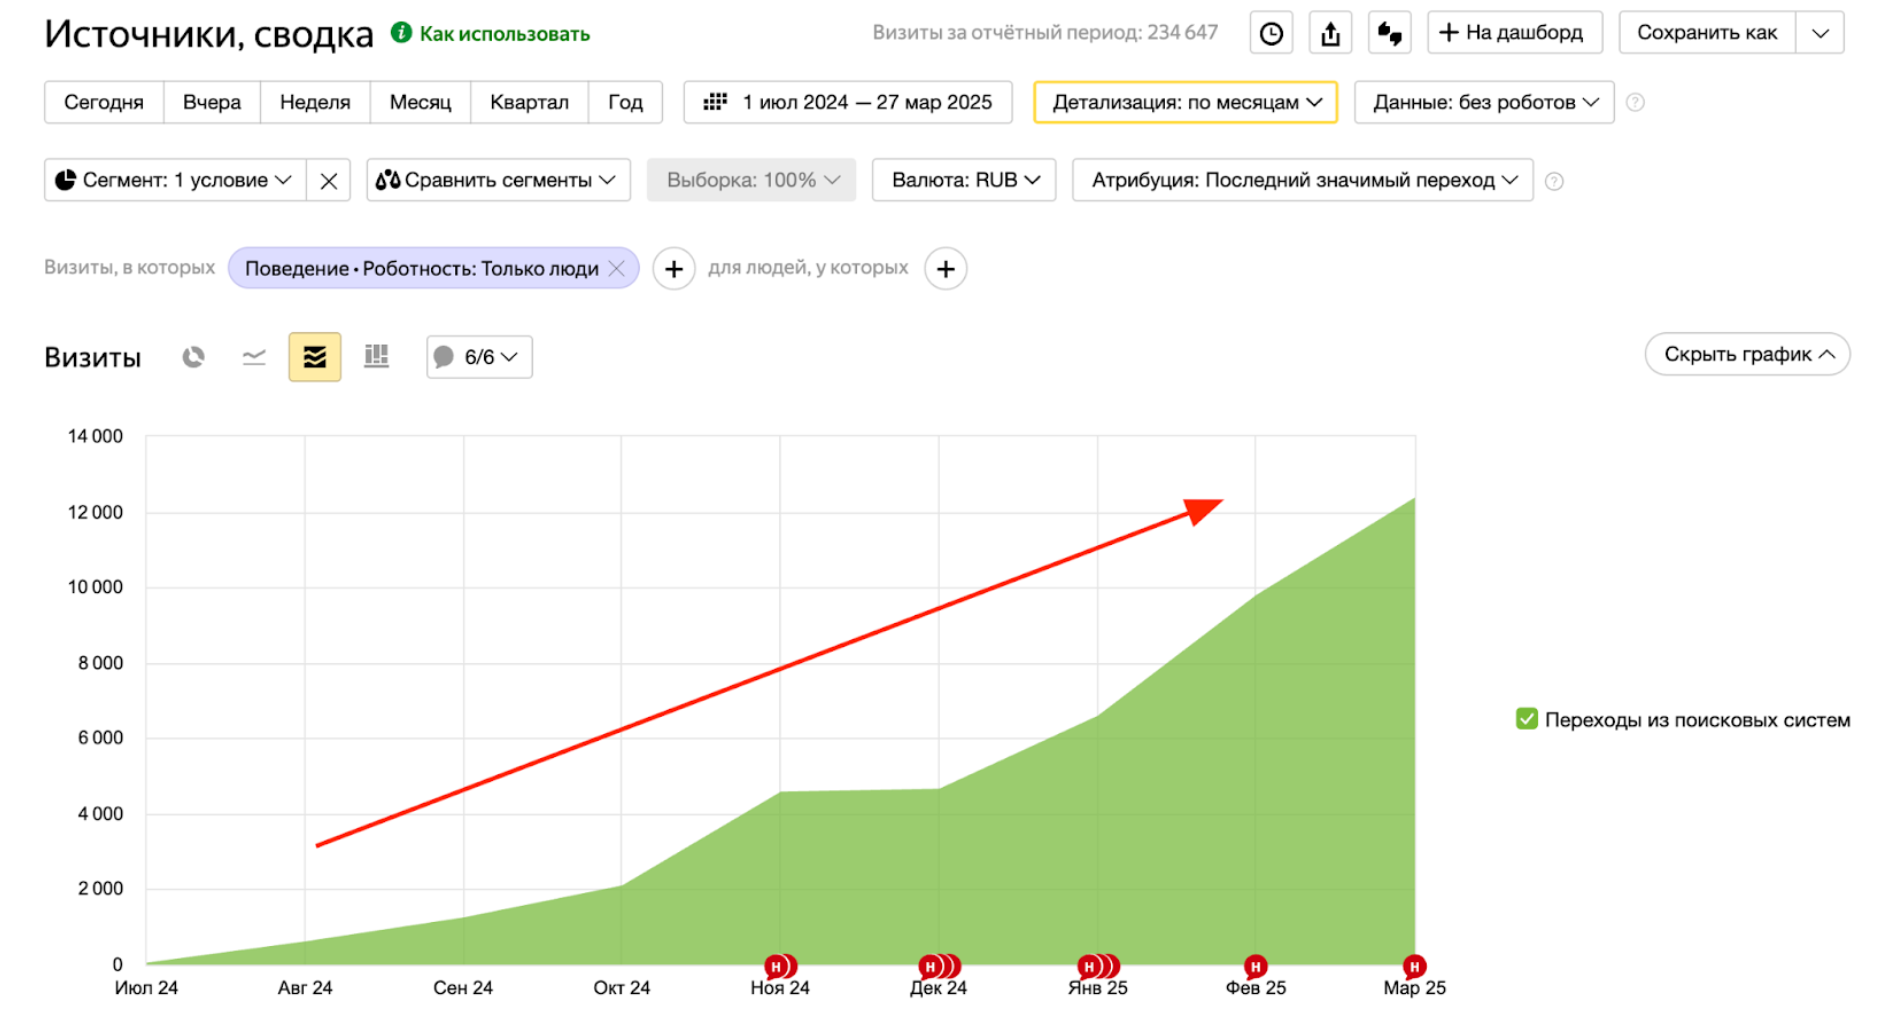This screenshot has width=1880, height=1018.
Task: Switch chart to line view
Action: coord(254,357)
